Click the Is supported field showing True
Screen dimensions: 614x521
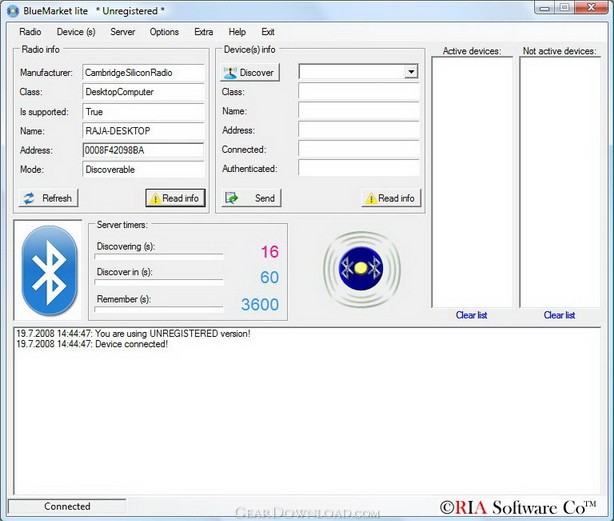click(x=143, y=112)
